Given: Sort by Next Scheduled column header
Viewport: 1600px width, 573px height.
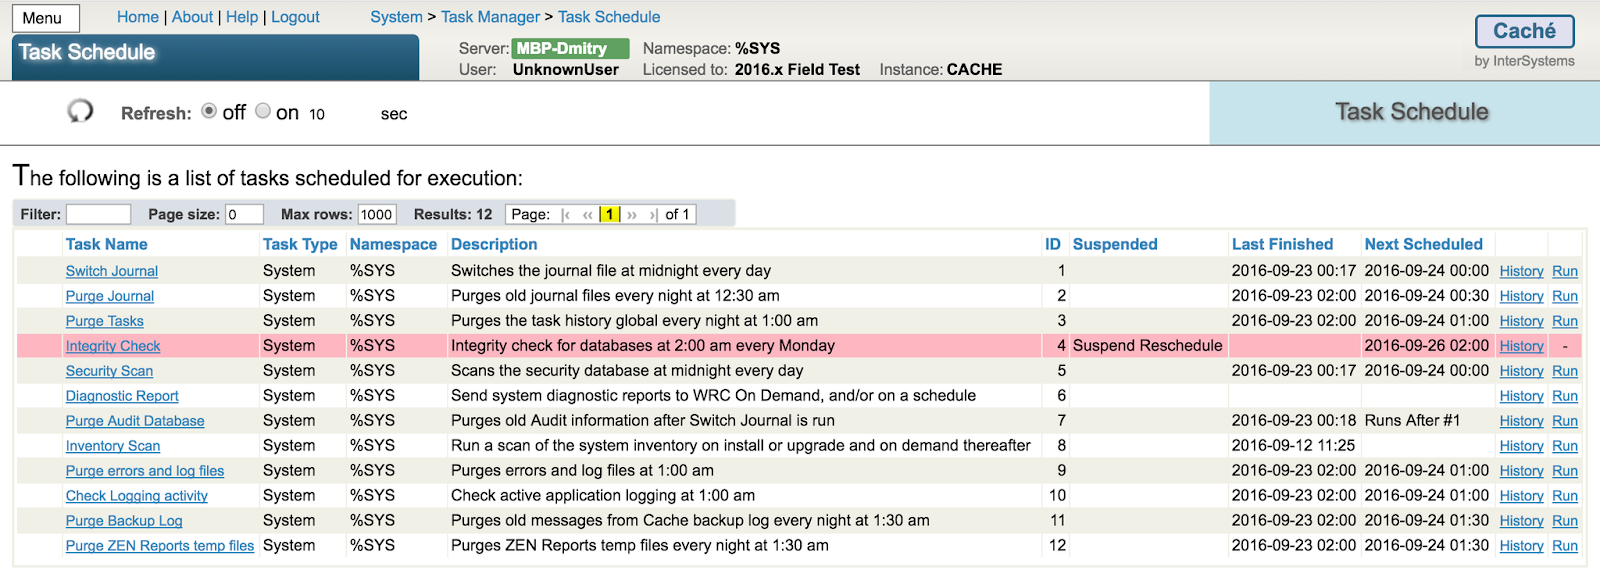Looking at the screenshot, I should pyautogui.click(x=1423, y=244).
